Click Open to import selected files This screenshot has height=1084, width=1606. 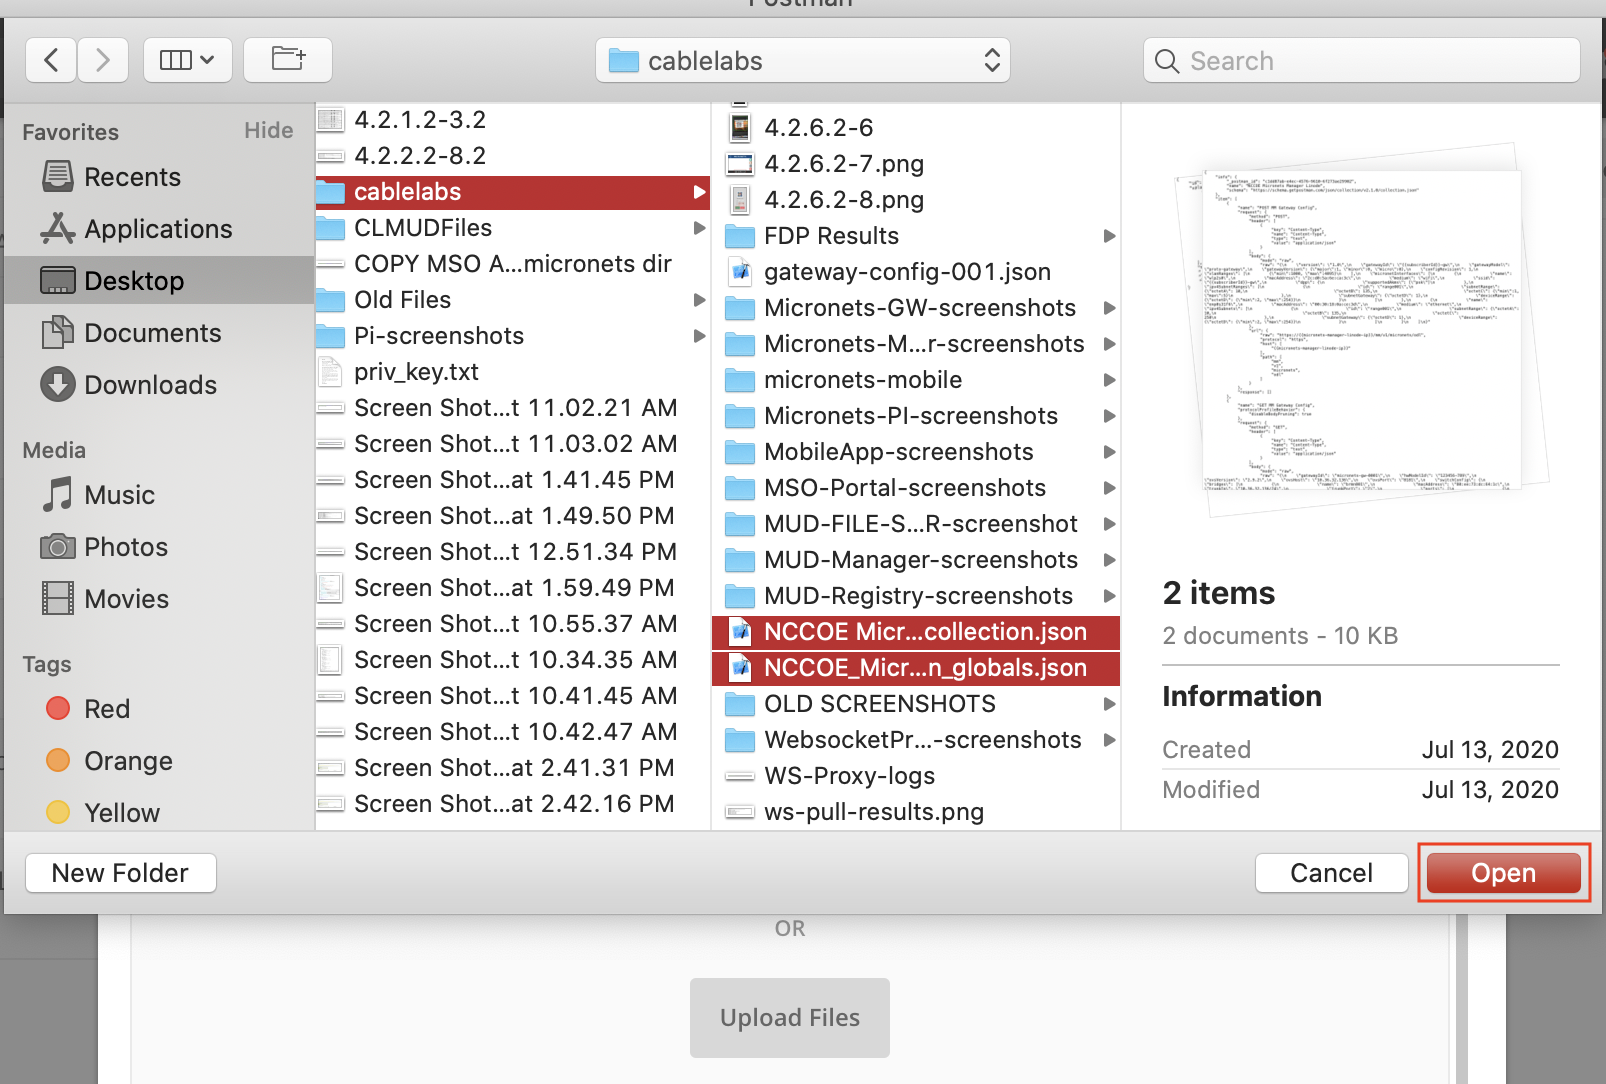1503,873
